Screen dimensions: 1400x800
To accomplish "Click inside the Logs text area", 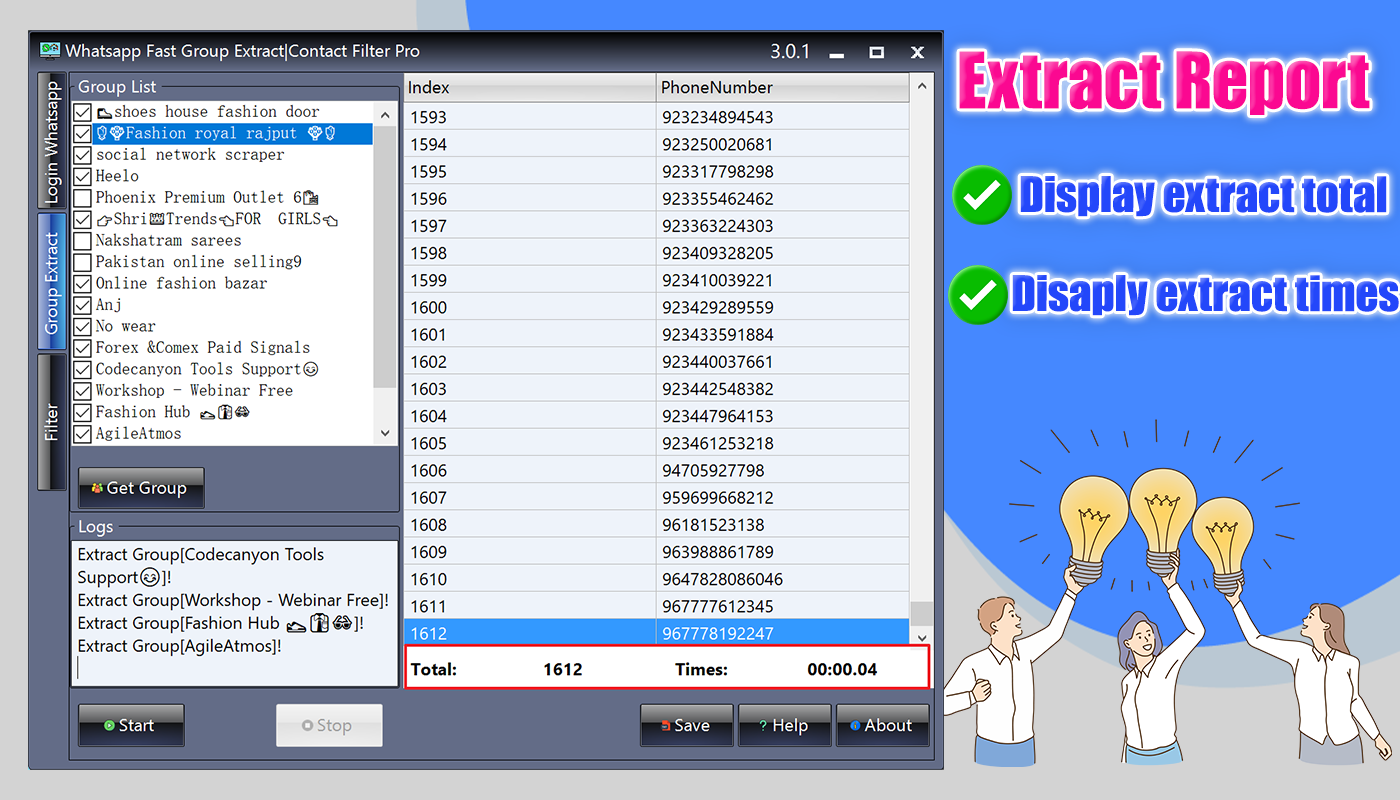I will click(x=235, y=613).
